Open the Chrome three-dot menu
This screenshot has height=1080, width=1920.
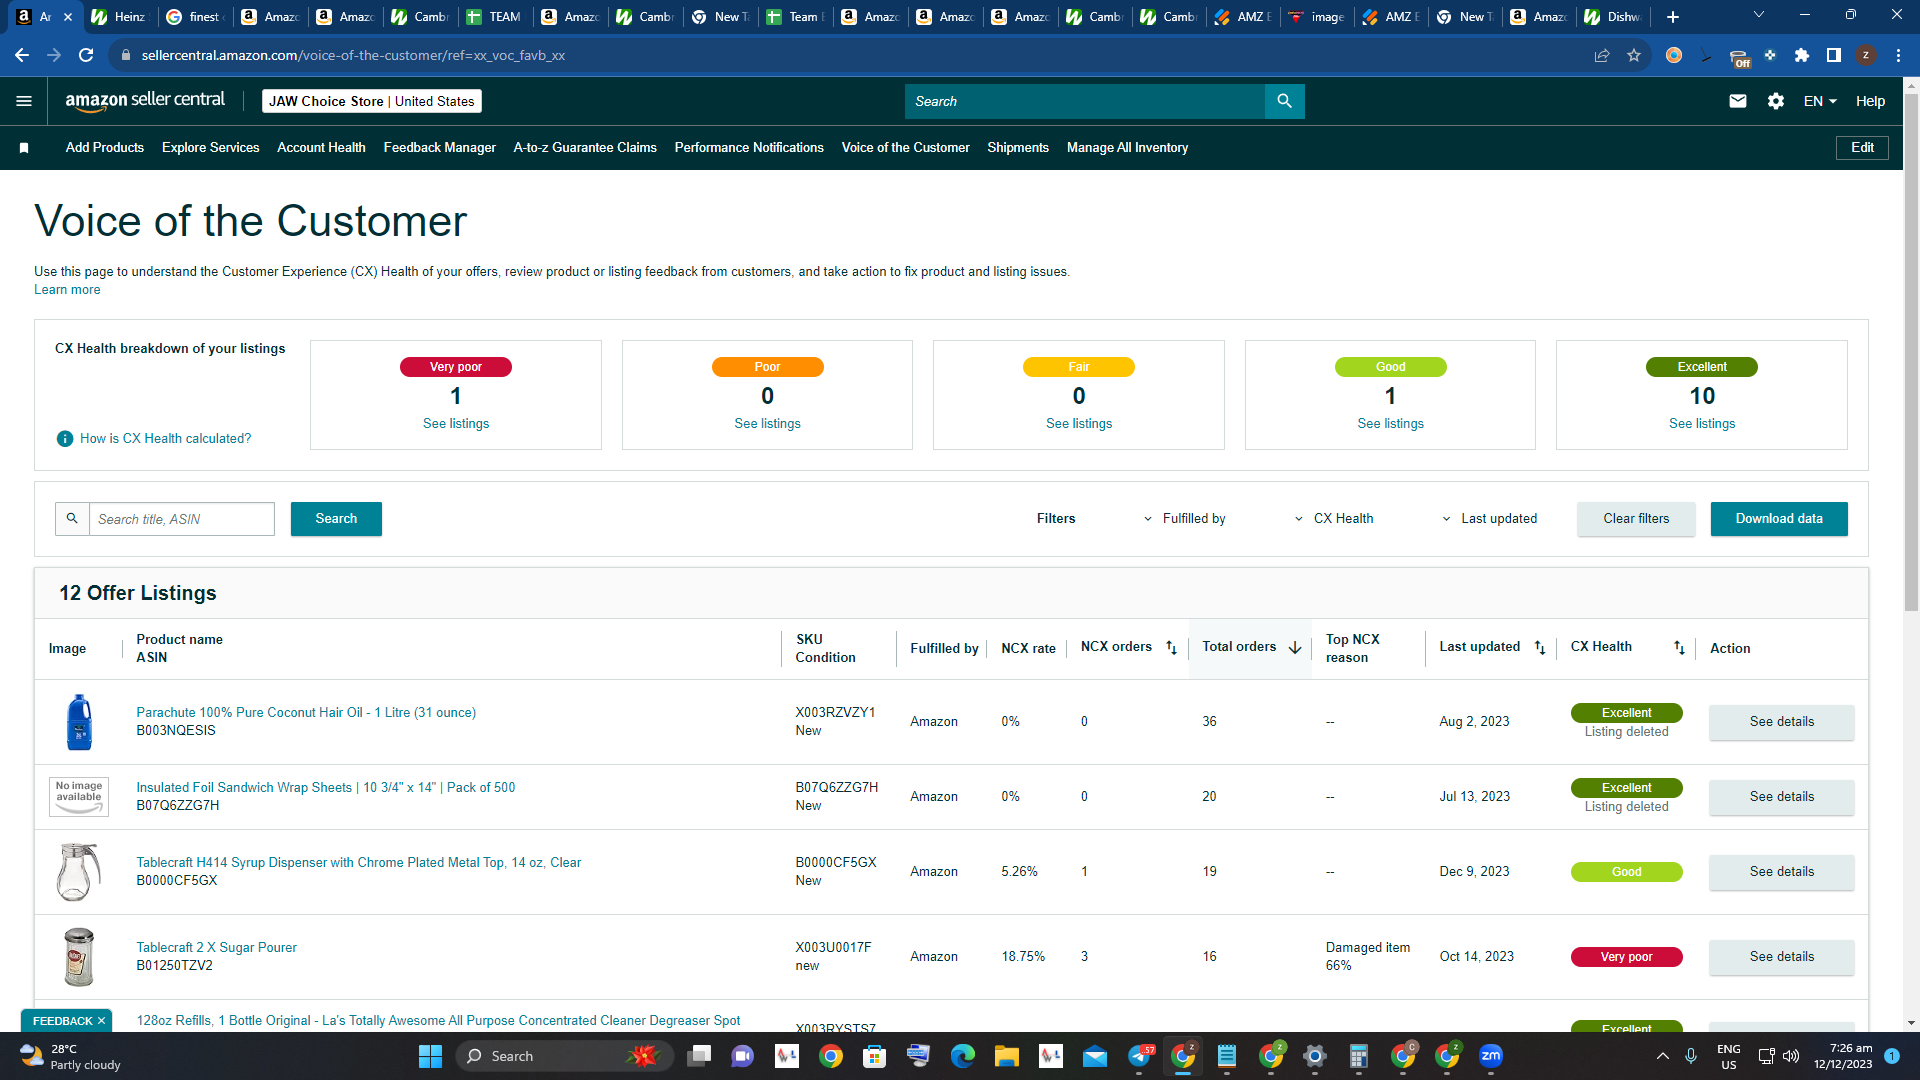pyautogui.click(x=1898, y=55)
